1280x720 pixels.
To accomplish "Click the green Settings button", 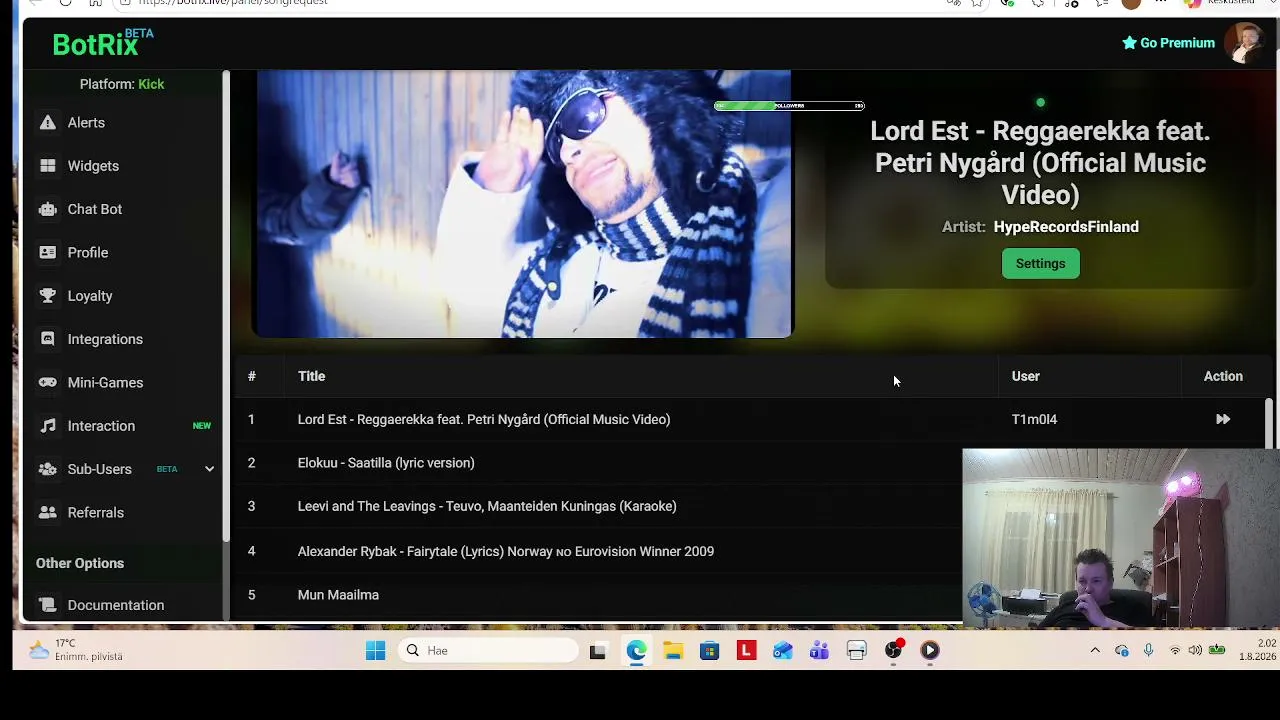I will point(1040,264).
